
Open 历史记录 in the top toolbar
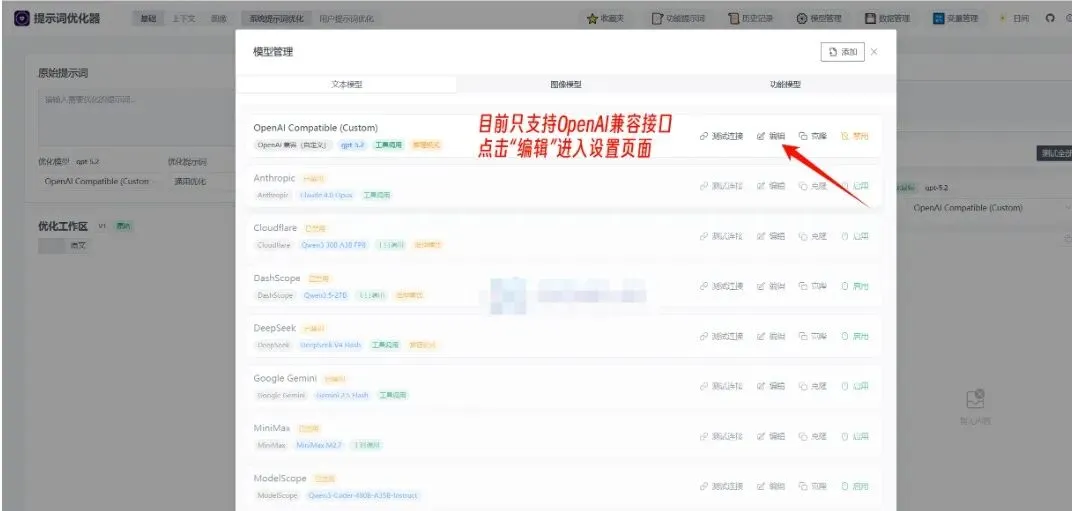tap(751, 18)
